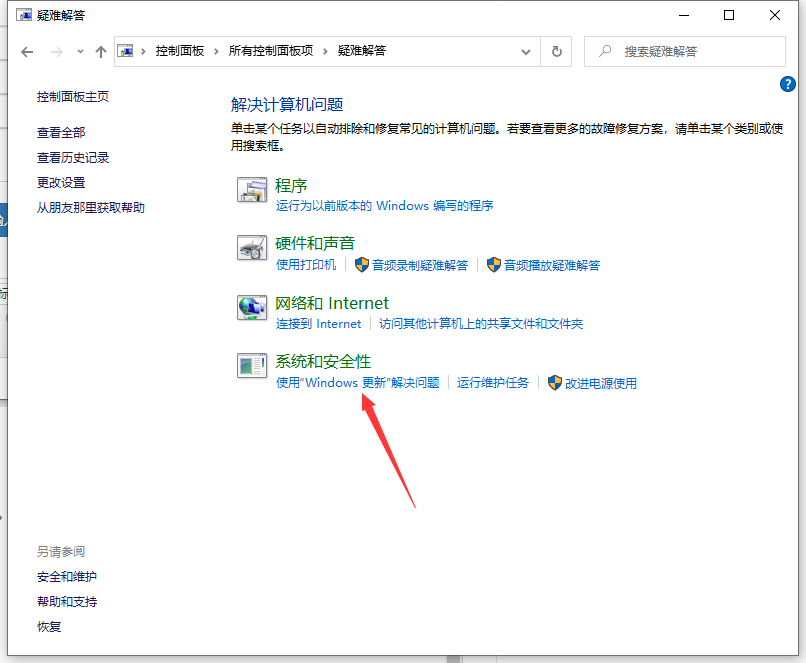Click the first breadcrumb chevron after the address bar icon
Viewport: 806px width, 663px height.
pyautogui.click(x=145, y=51)
